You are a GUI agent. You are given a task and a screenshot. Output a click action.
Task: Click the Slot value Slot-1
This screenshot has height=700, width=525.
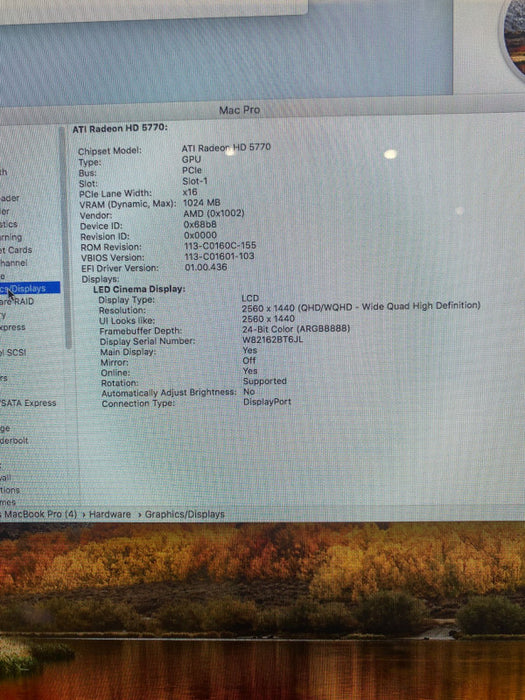pyautogui.click(x=195, y=181)
